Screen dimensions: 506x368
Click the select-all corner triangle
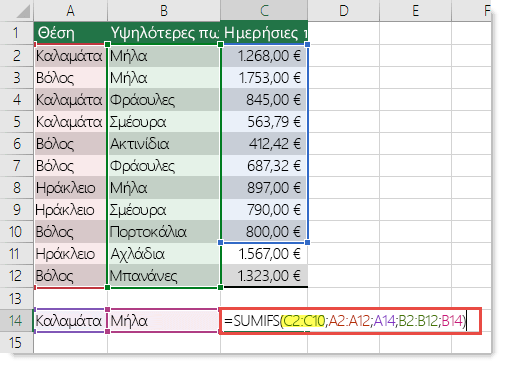click(23, 12)
